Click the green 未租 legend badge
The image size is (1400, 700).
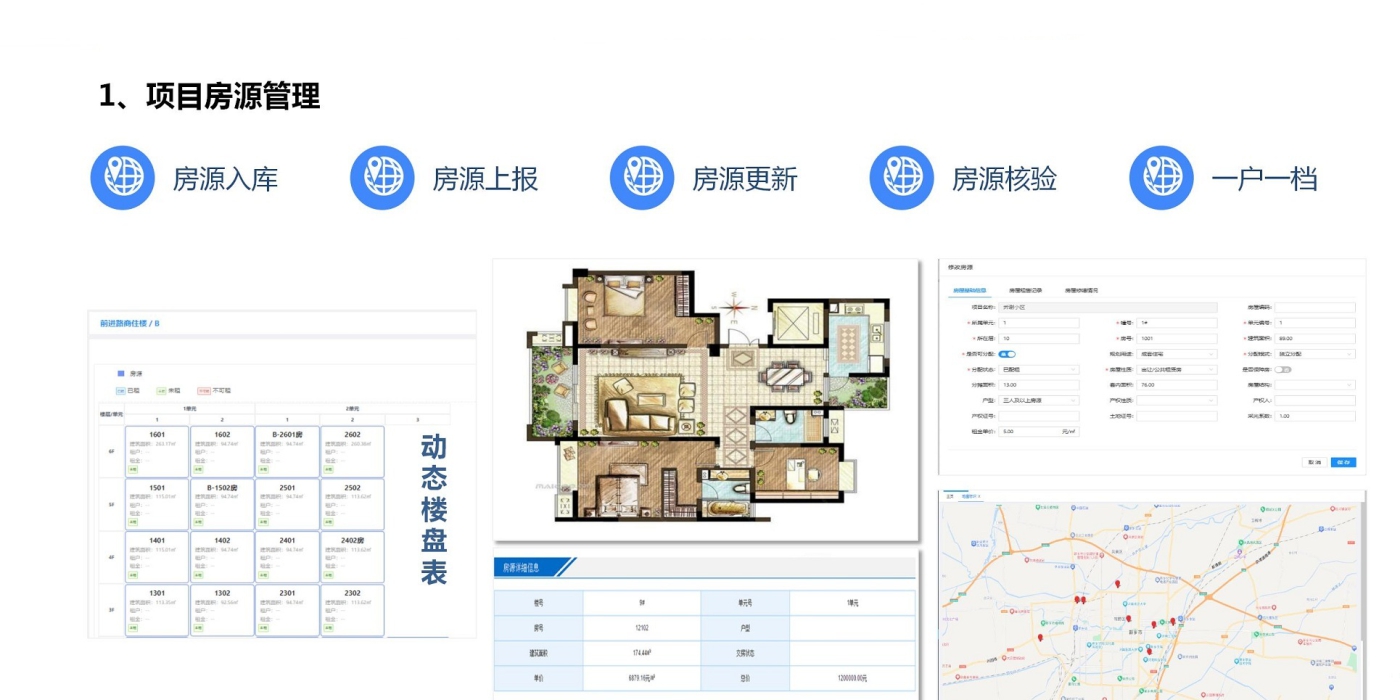tap(160, 390)
